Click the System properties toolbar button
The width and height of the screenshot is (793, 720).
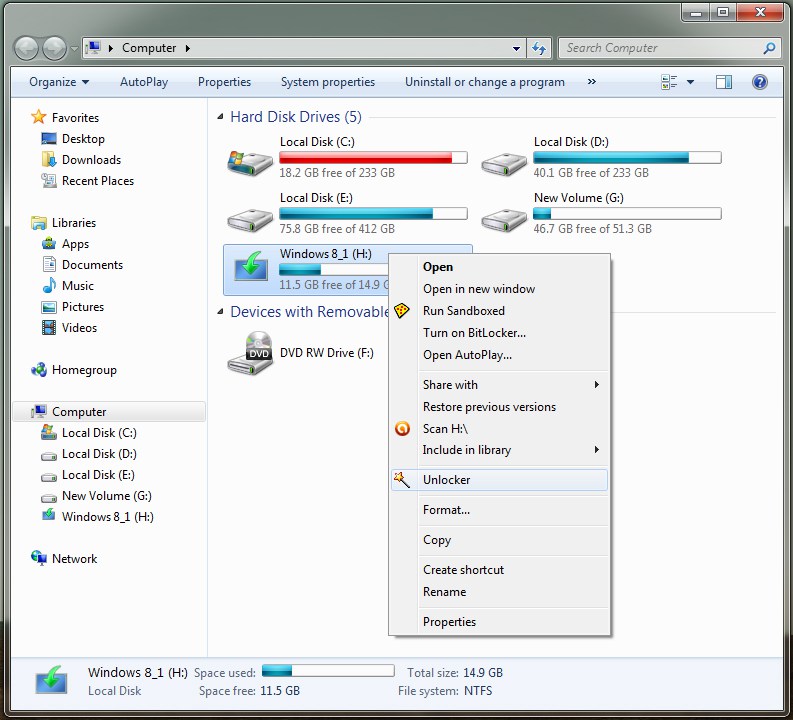click(x=328, y=82)
